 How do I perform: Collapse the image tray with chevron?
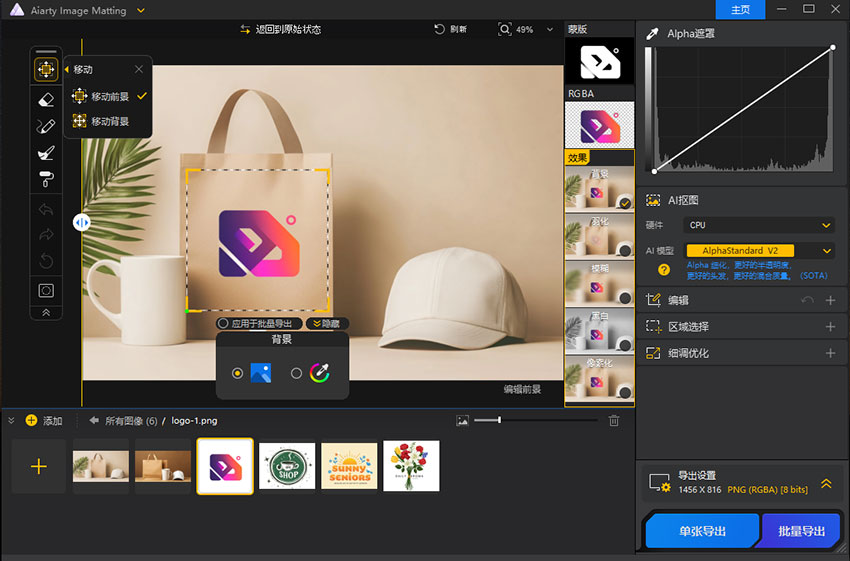(x=11, y=420)
